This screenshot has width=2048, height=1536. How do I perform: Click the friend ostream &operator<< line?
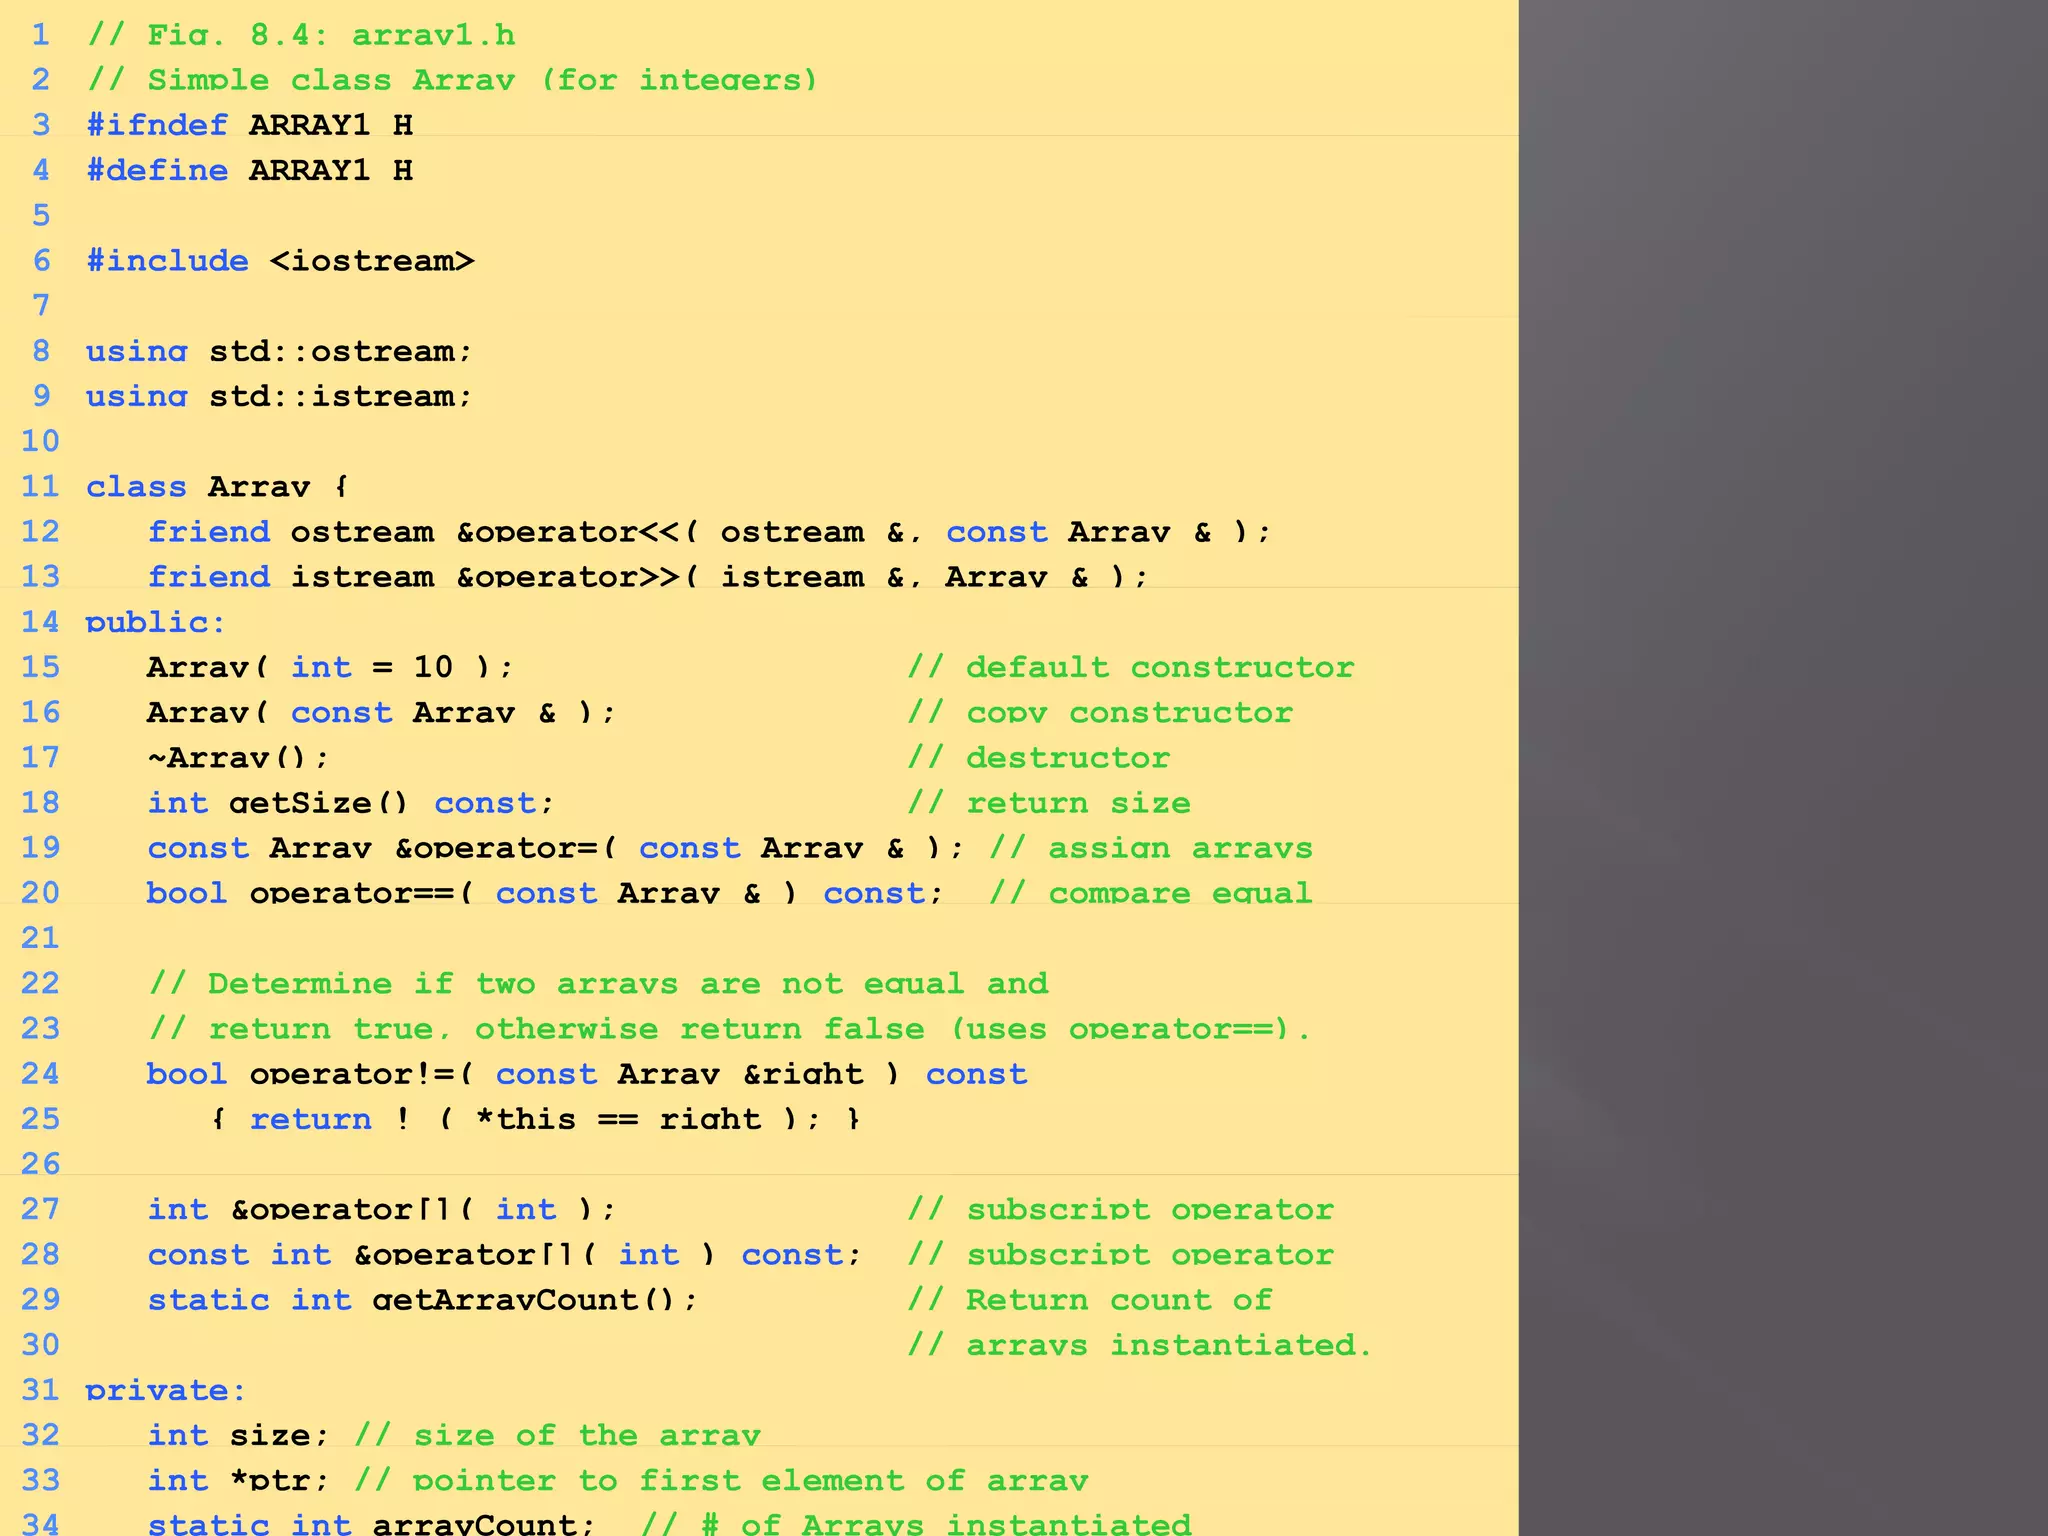click(709, 532)
